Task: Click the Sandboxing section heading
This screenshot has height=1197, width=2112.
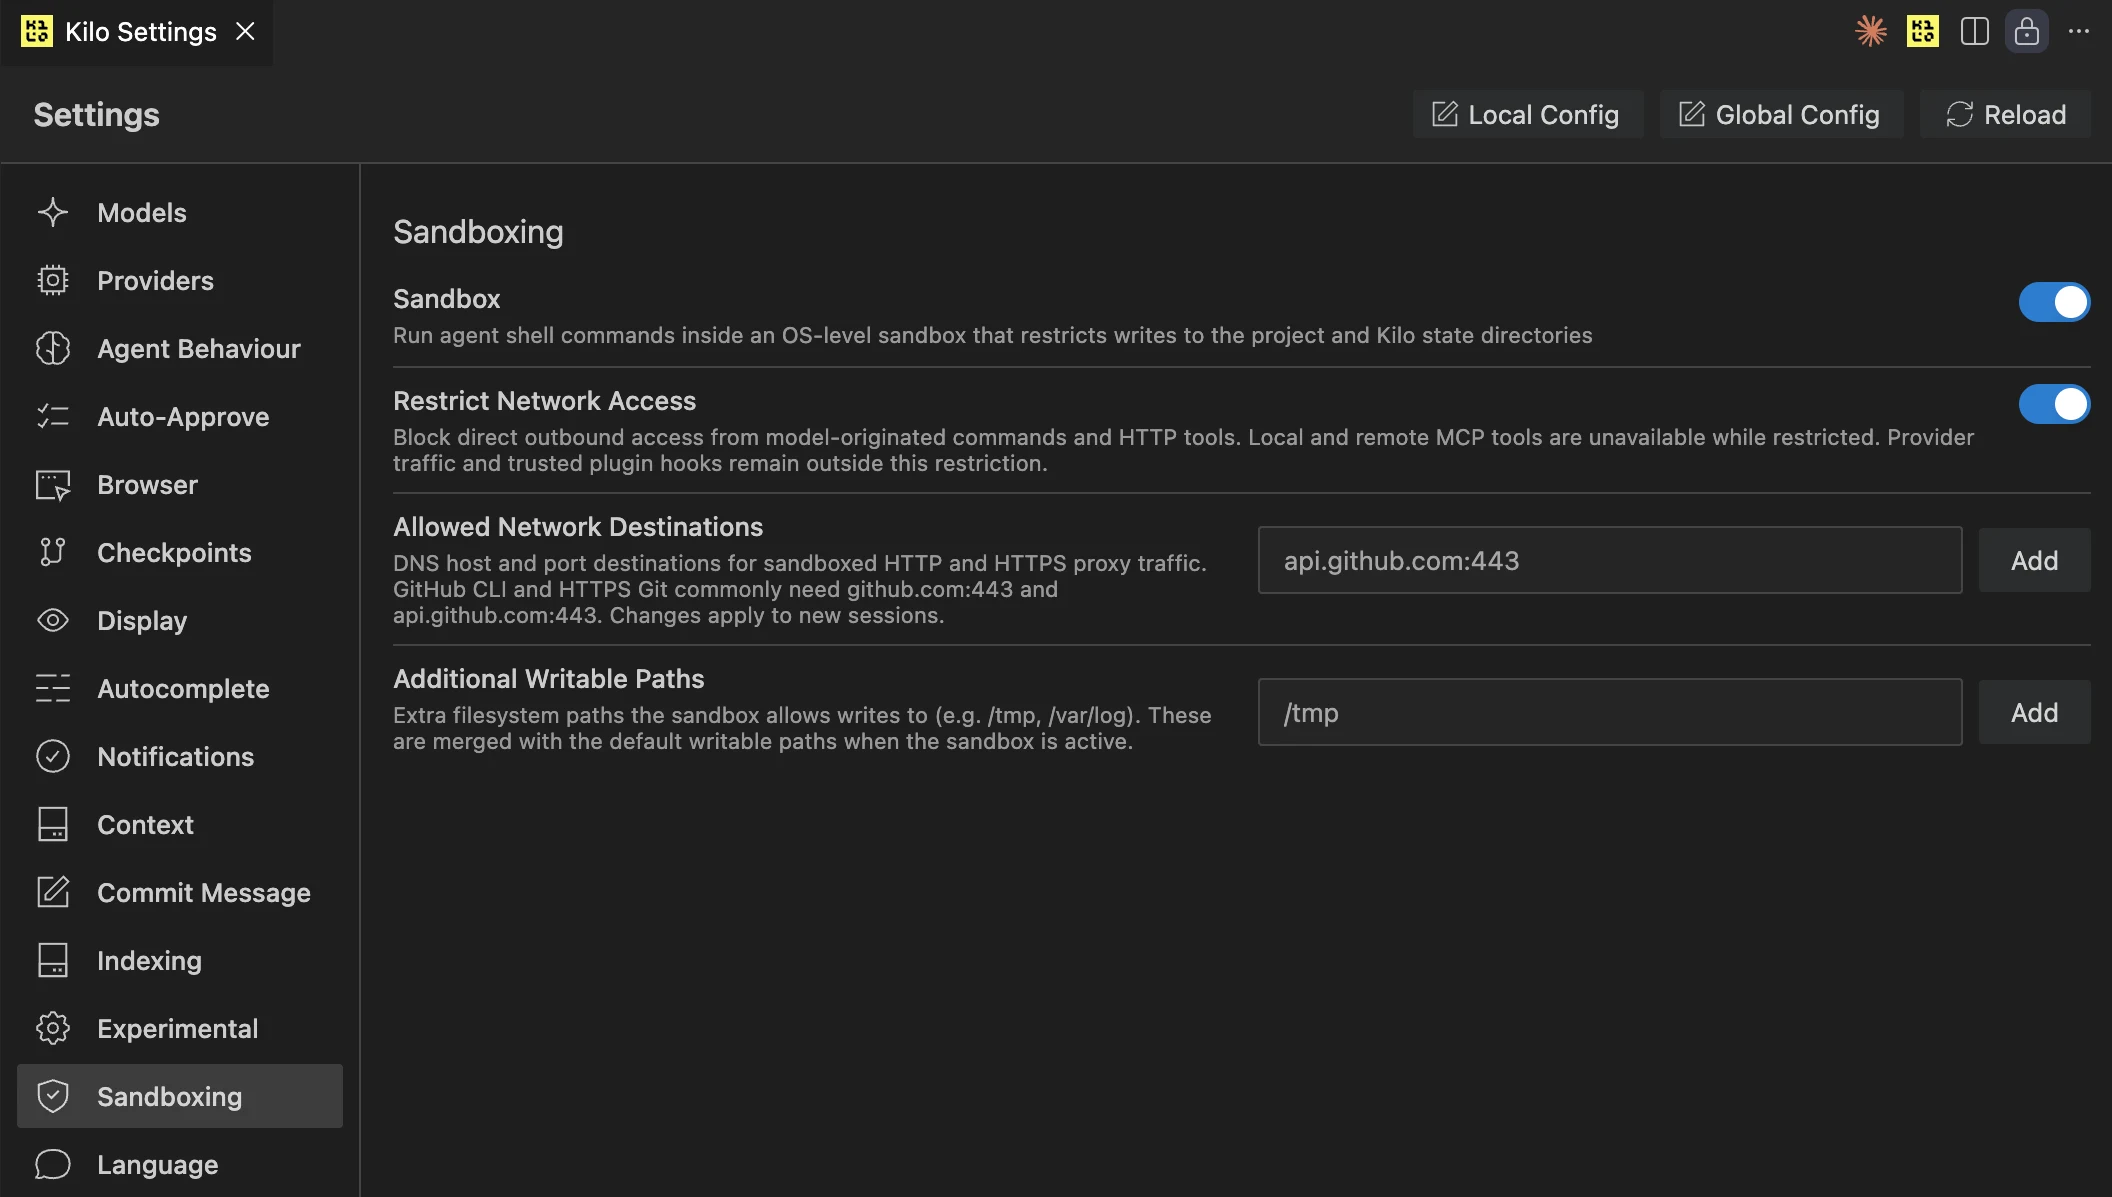Action: coord(478,232)
